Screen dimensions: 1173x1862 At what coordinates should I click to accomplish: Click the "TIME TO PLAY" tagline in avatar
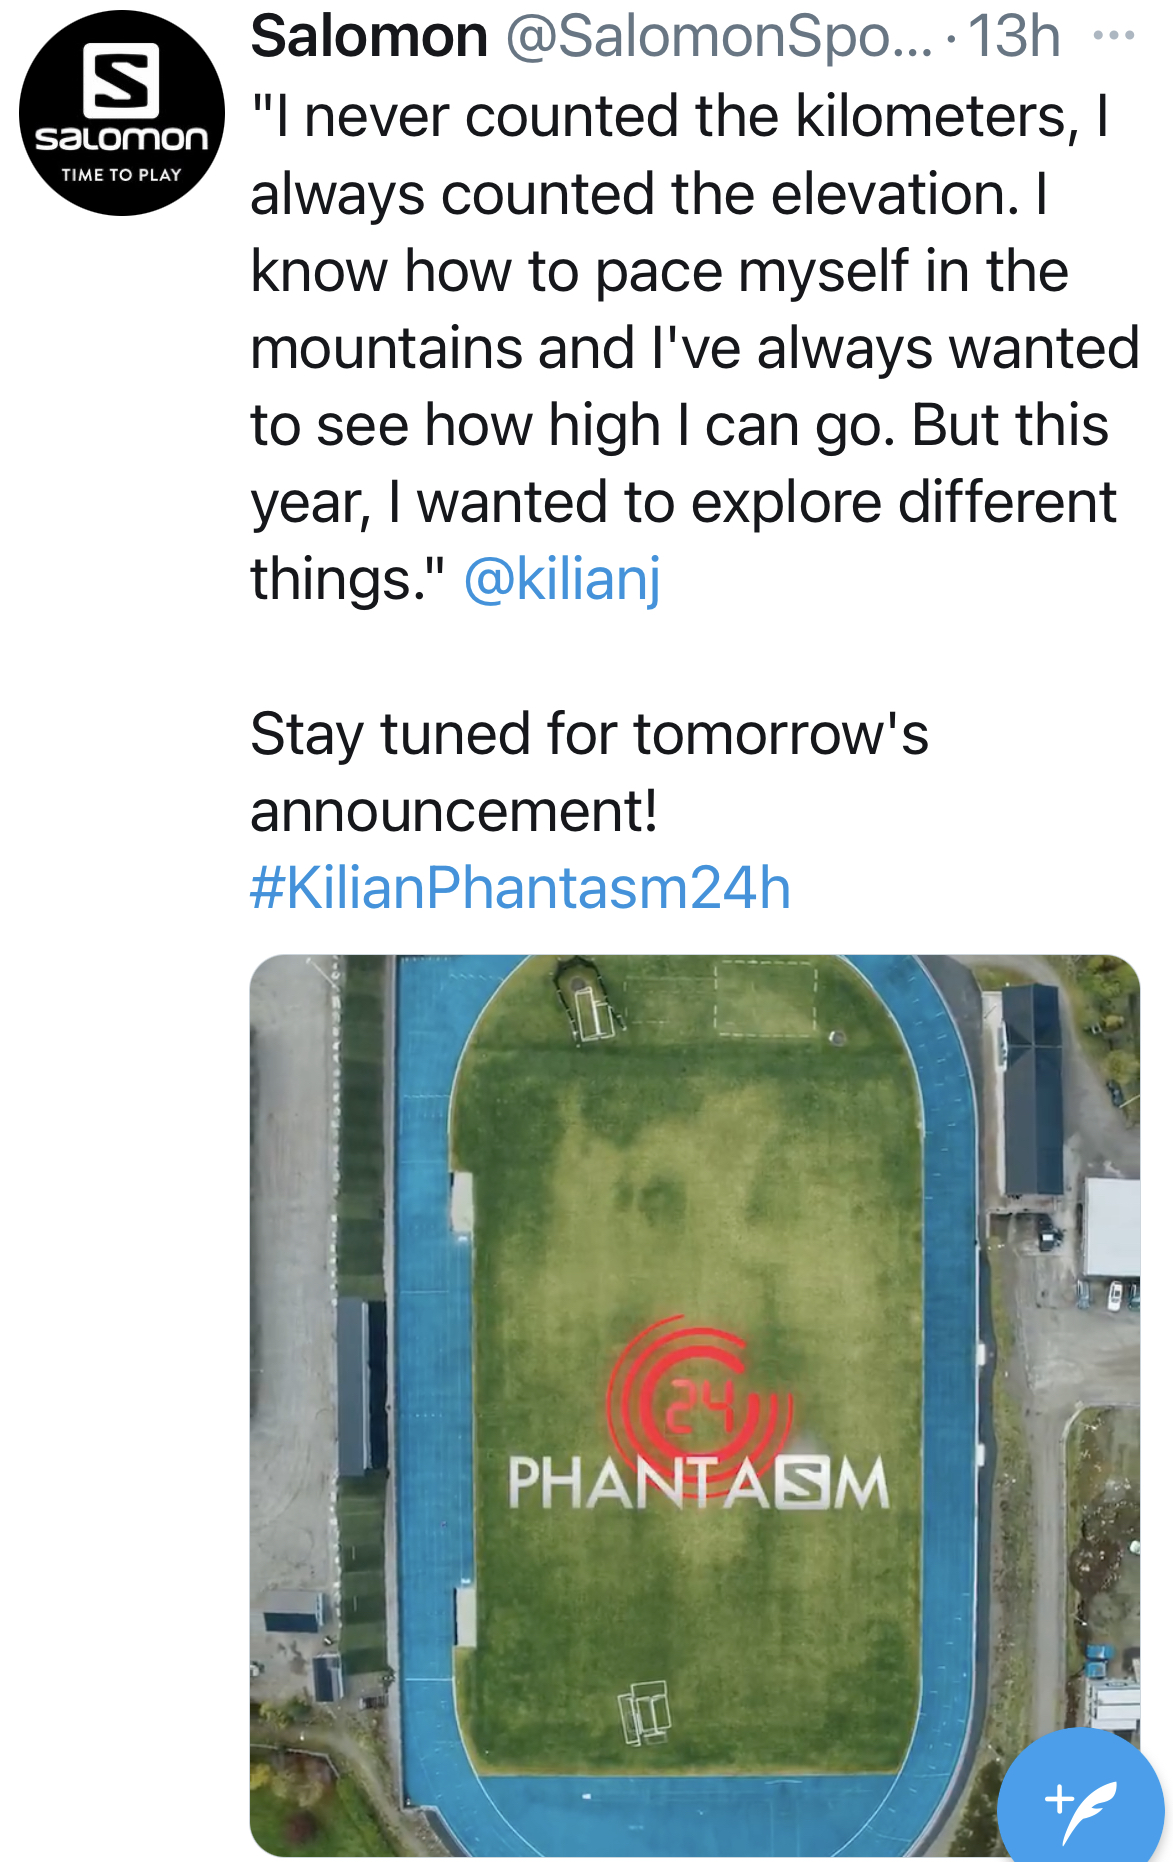click(121, 175)
